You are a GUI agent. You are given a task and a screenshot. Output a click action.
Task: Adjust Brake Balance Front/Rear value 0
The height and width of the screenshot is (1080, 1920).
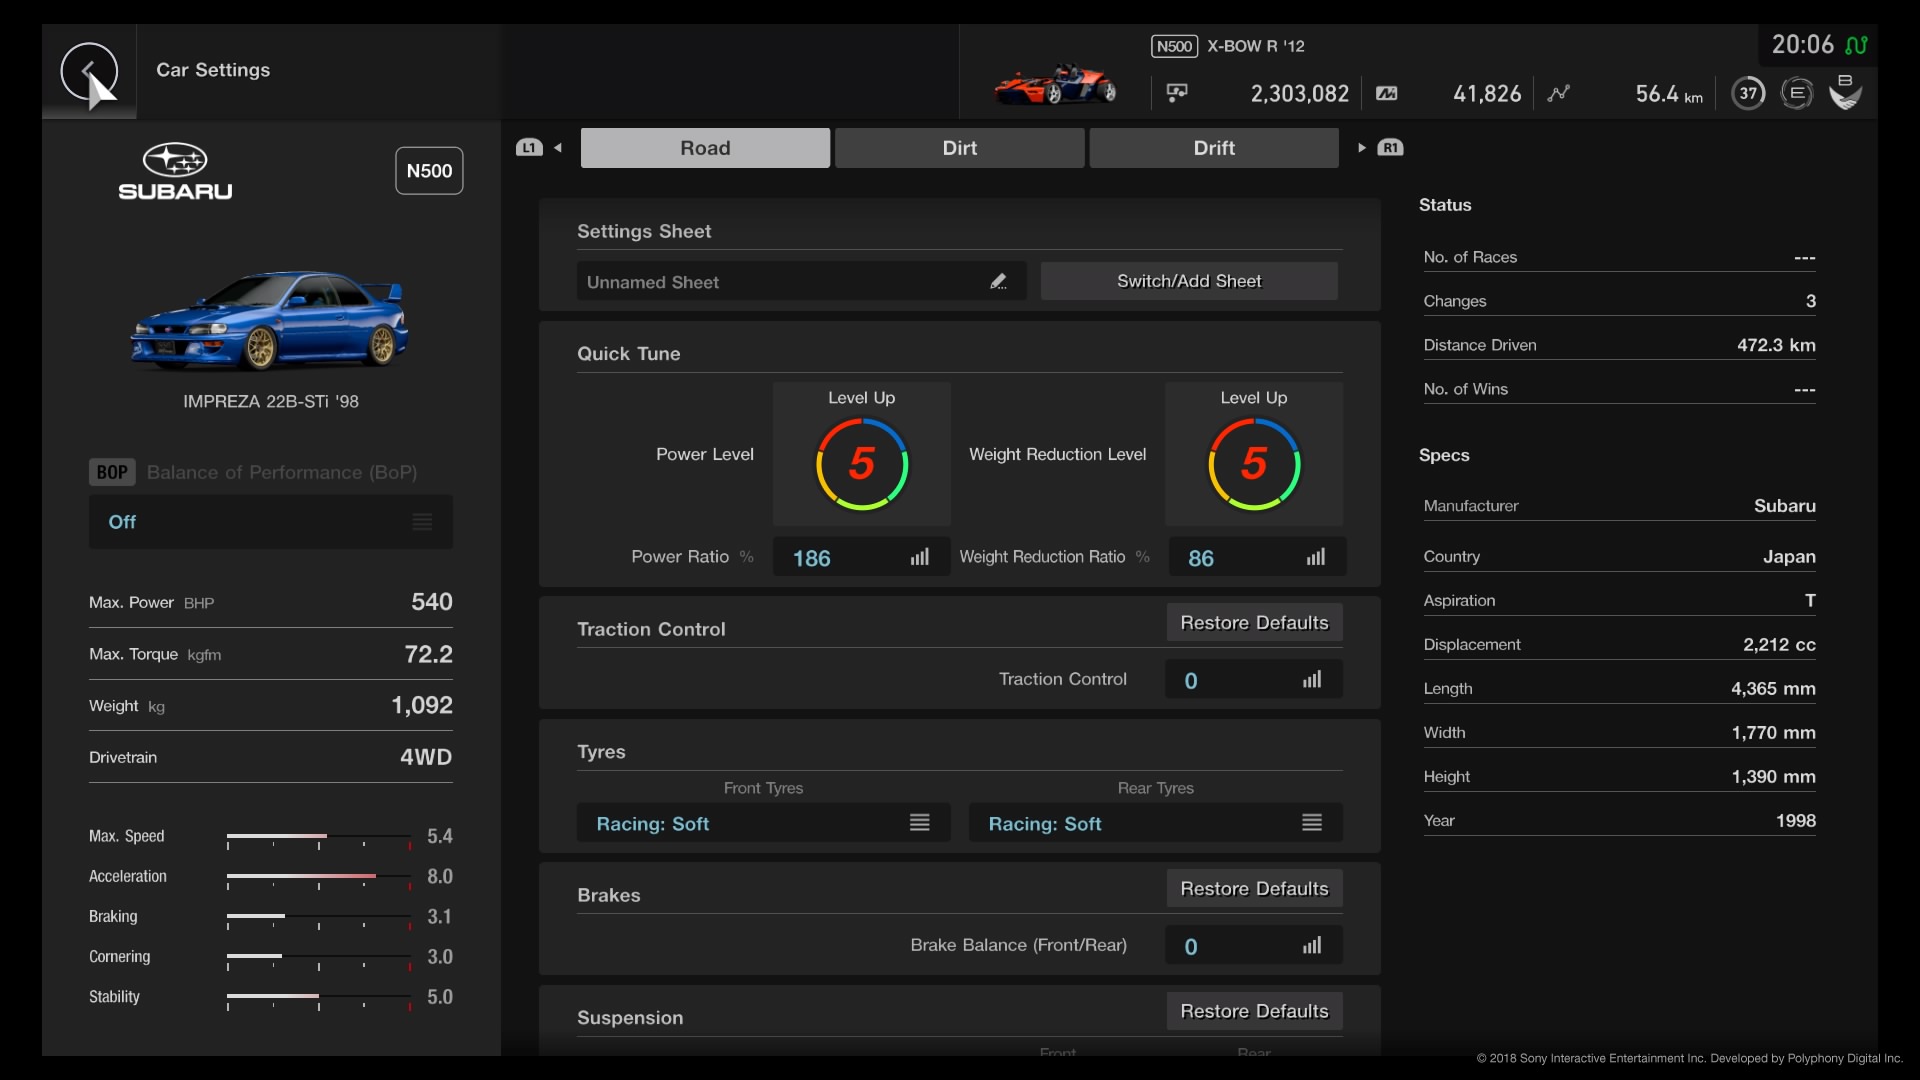1254,946
